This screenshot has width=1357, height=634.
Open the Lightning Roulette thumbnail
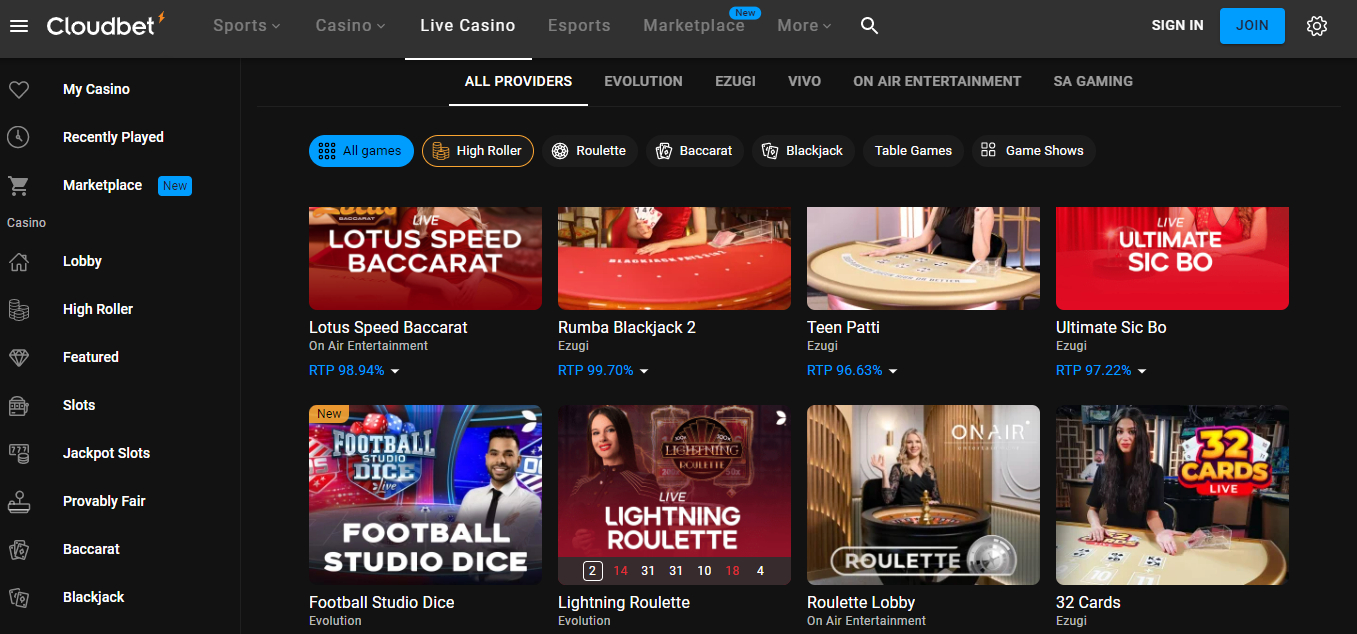tap(674, 495)
